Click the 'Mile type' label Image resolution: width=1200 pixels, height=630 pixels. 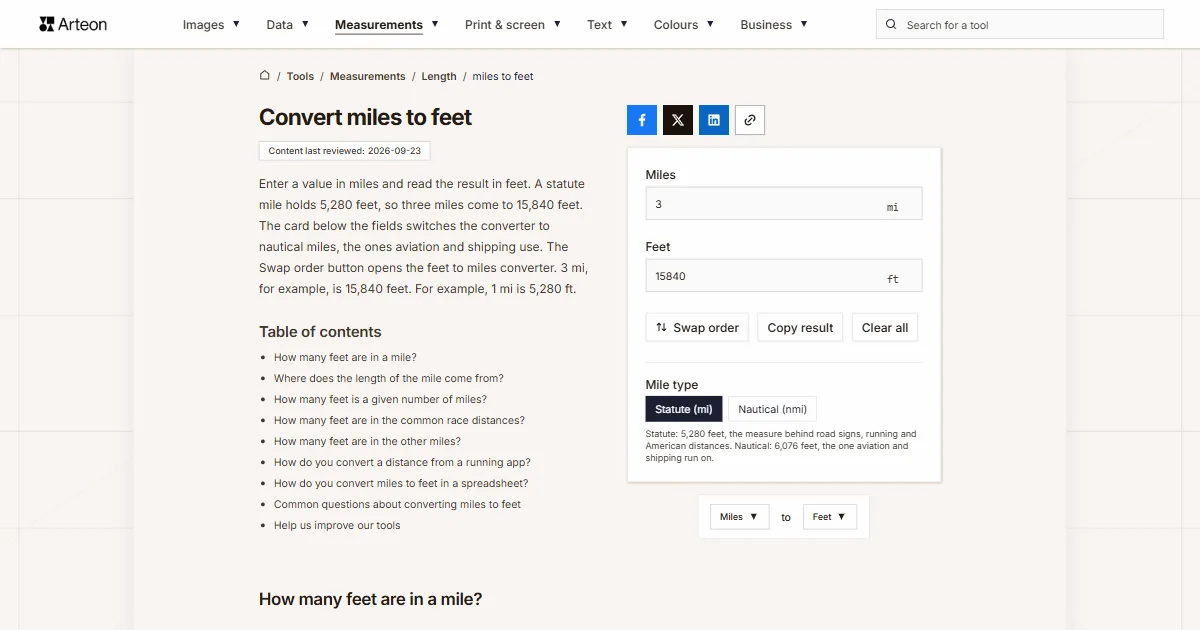pyautogui.click(x=672, y=385)
